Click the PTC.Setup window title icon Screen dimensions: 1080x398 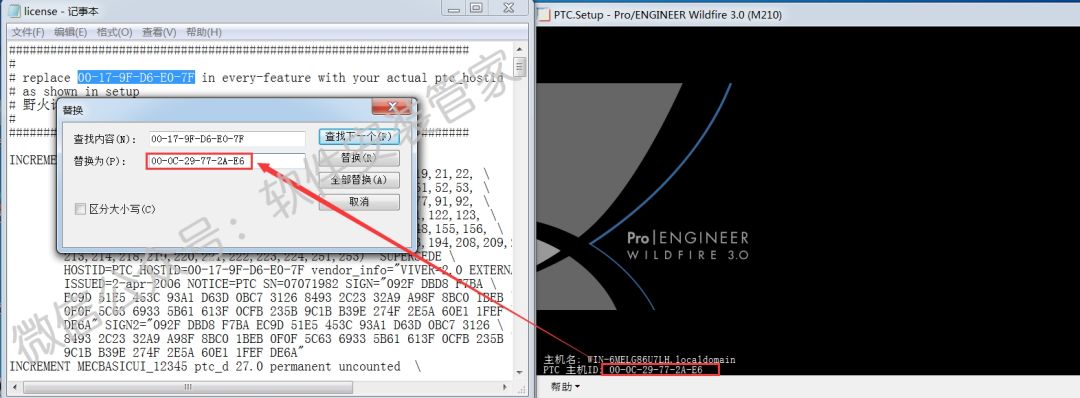(544, 14)
